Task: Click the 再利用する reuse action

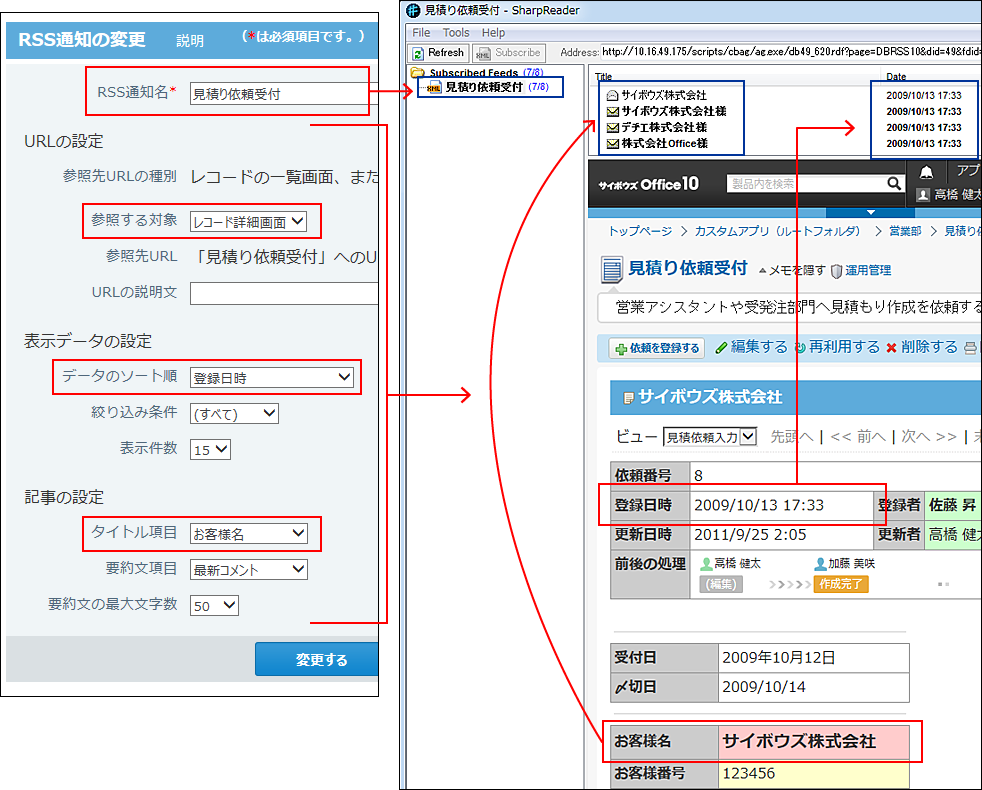Action: pos(837,347)
